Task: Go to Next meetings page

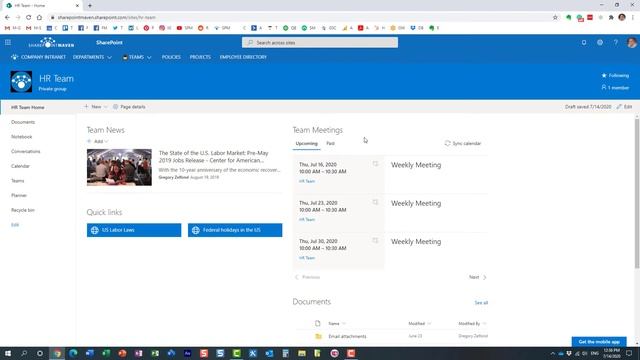Action: coord(478,277)
